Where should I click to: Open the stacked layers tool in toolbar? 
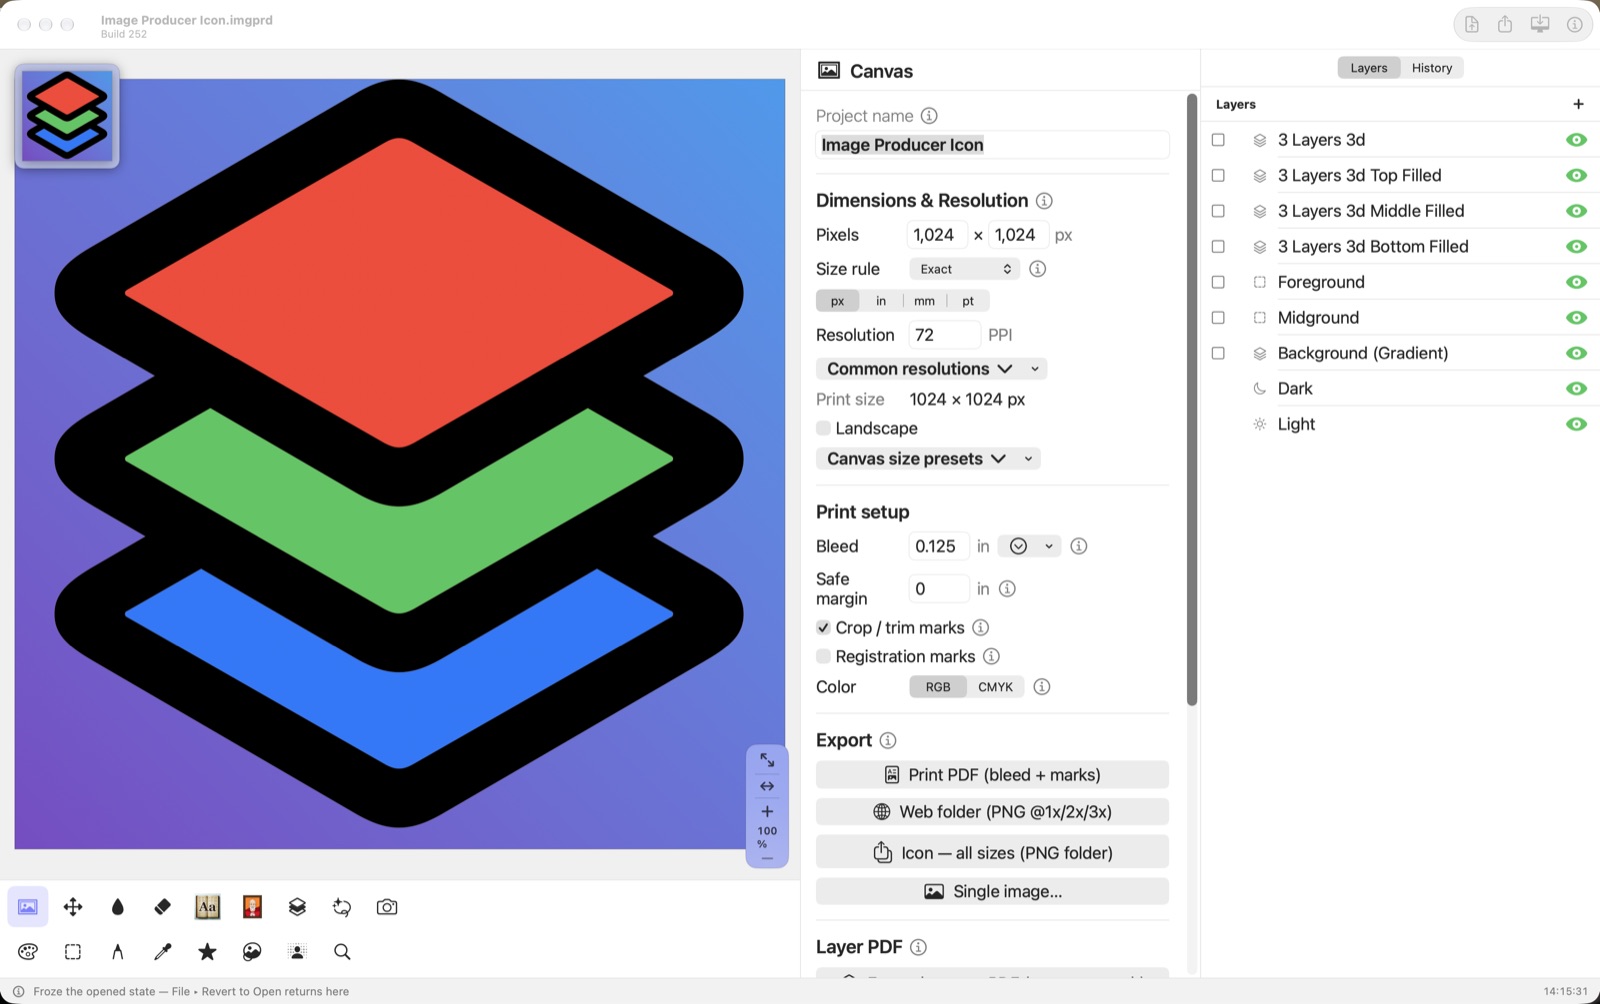click(297, 907)
